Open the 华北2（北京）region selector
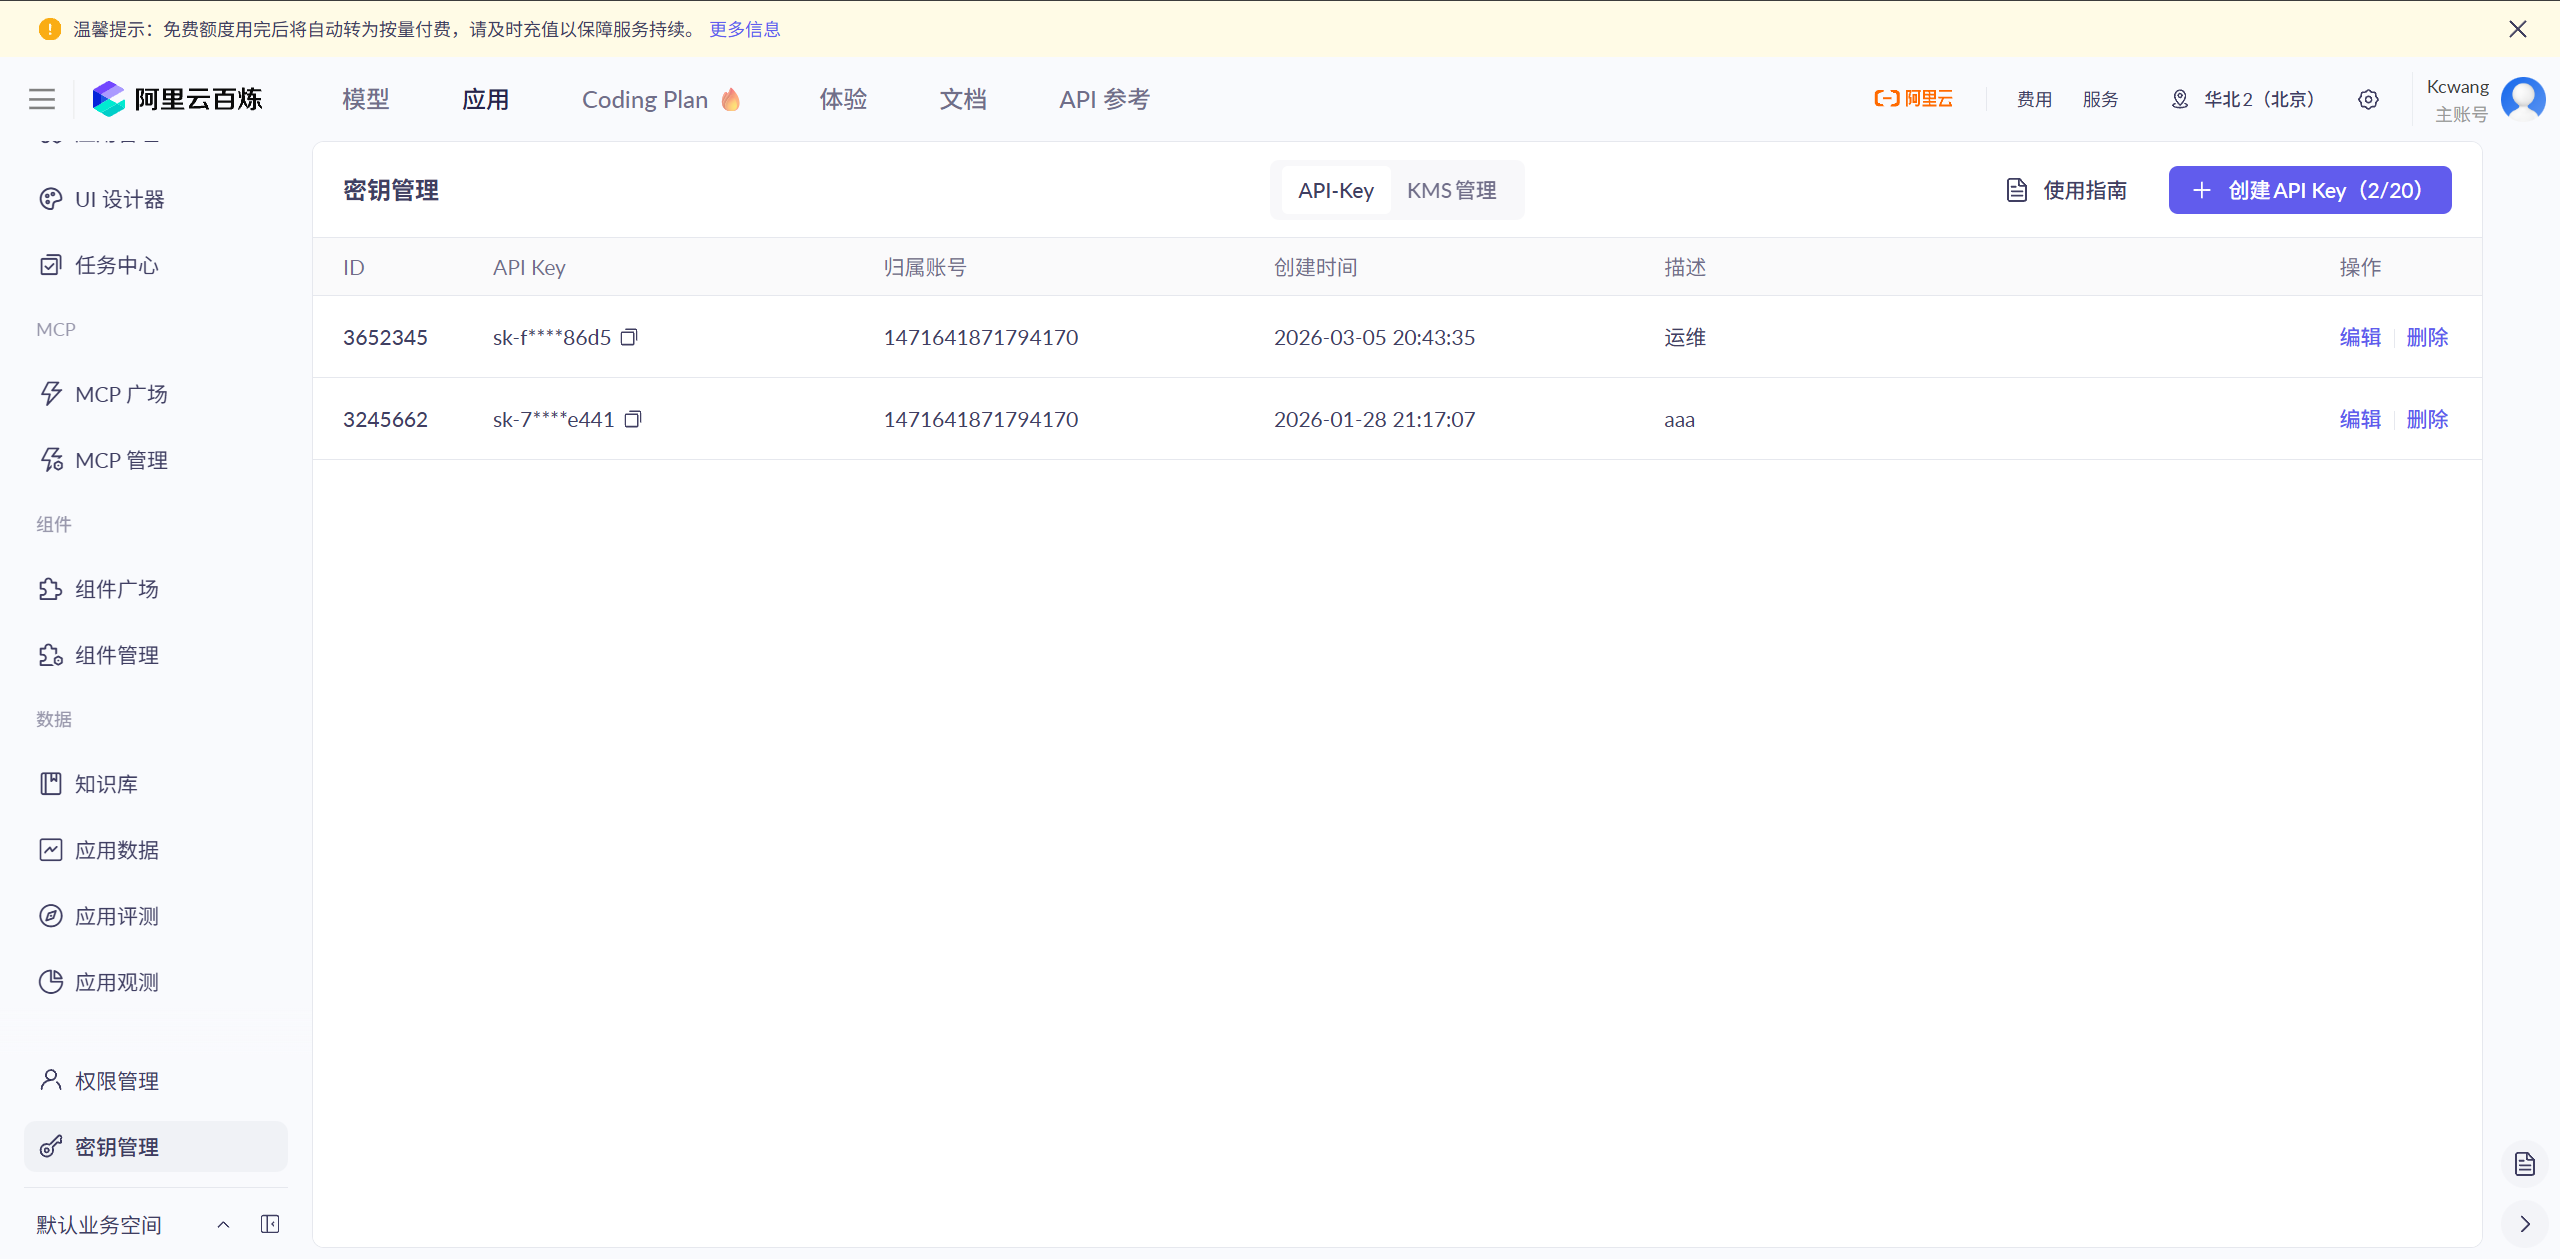 pyautogui.click(x=2242, y=99)
